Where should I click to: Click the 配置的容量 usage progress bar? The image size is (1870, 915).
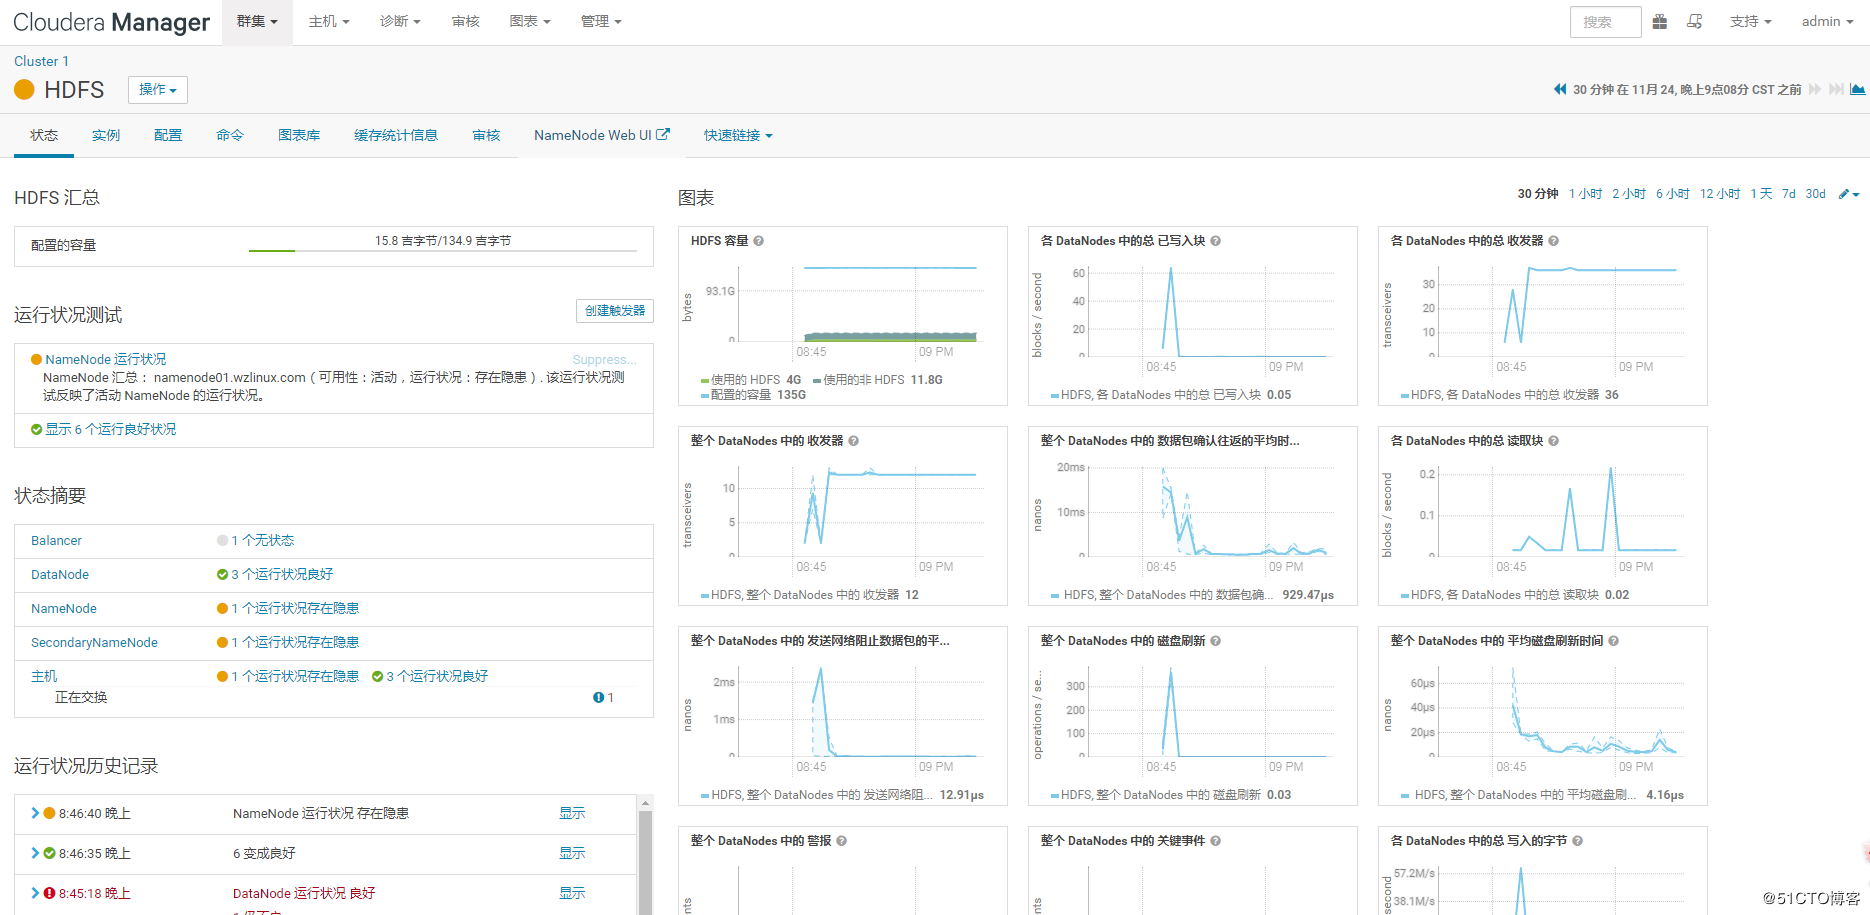tap(443, 251)
